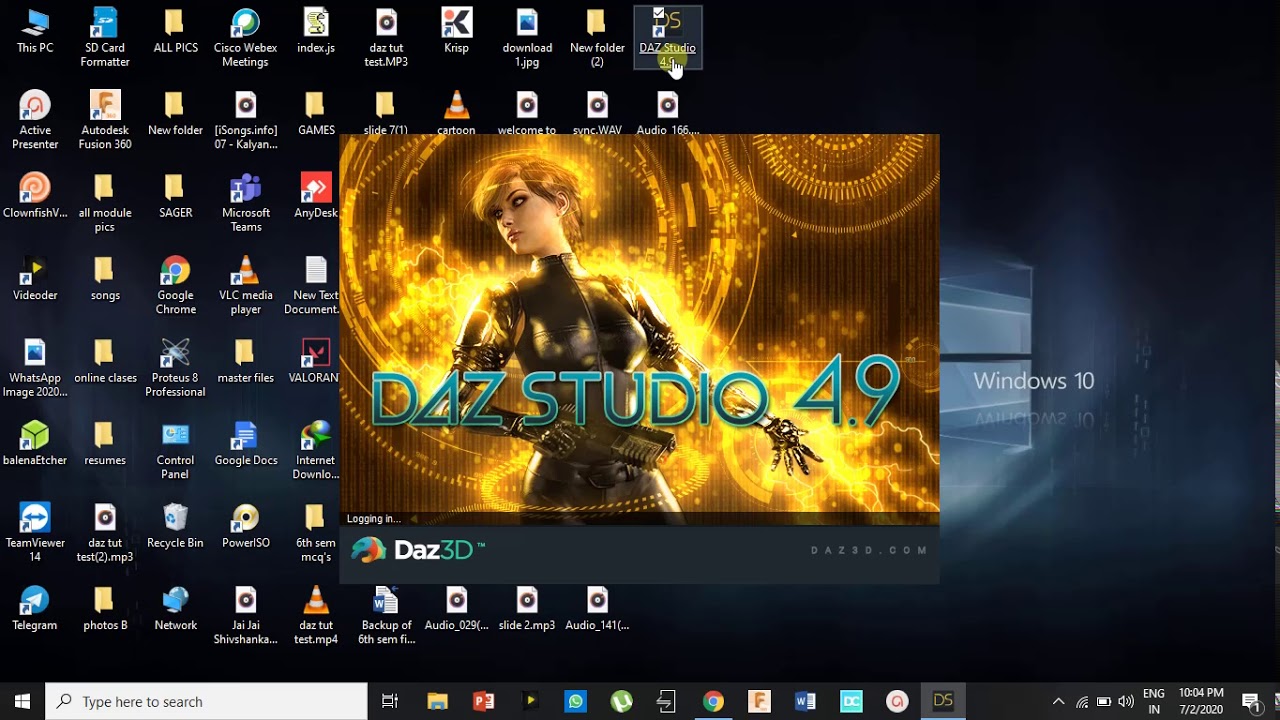1280x720 pixels.
Task: Open uTorrent from the taskbar
Action: coord(621,701)
